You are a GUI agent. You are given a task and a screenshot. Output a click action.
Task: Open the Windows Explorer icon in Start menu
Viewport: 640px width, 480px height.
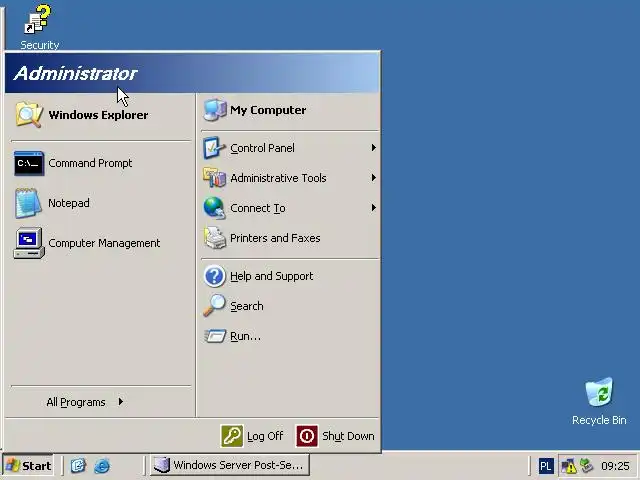click(x=29, y=115)
